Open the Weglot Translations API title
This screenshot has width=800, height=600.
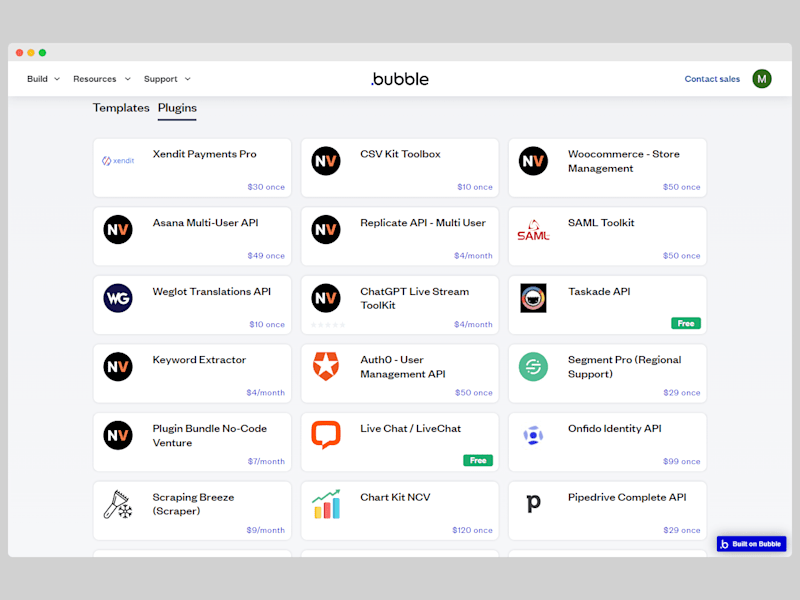point(211,291)
